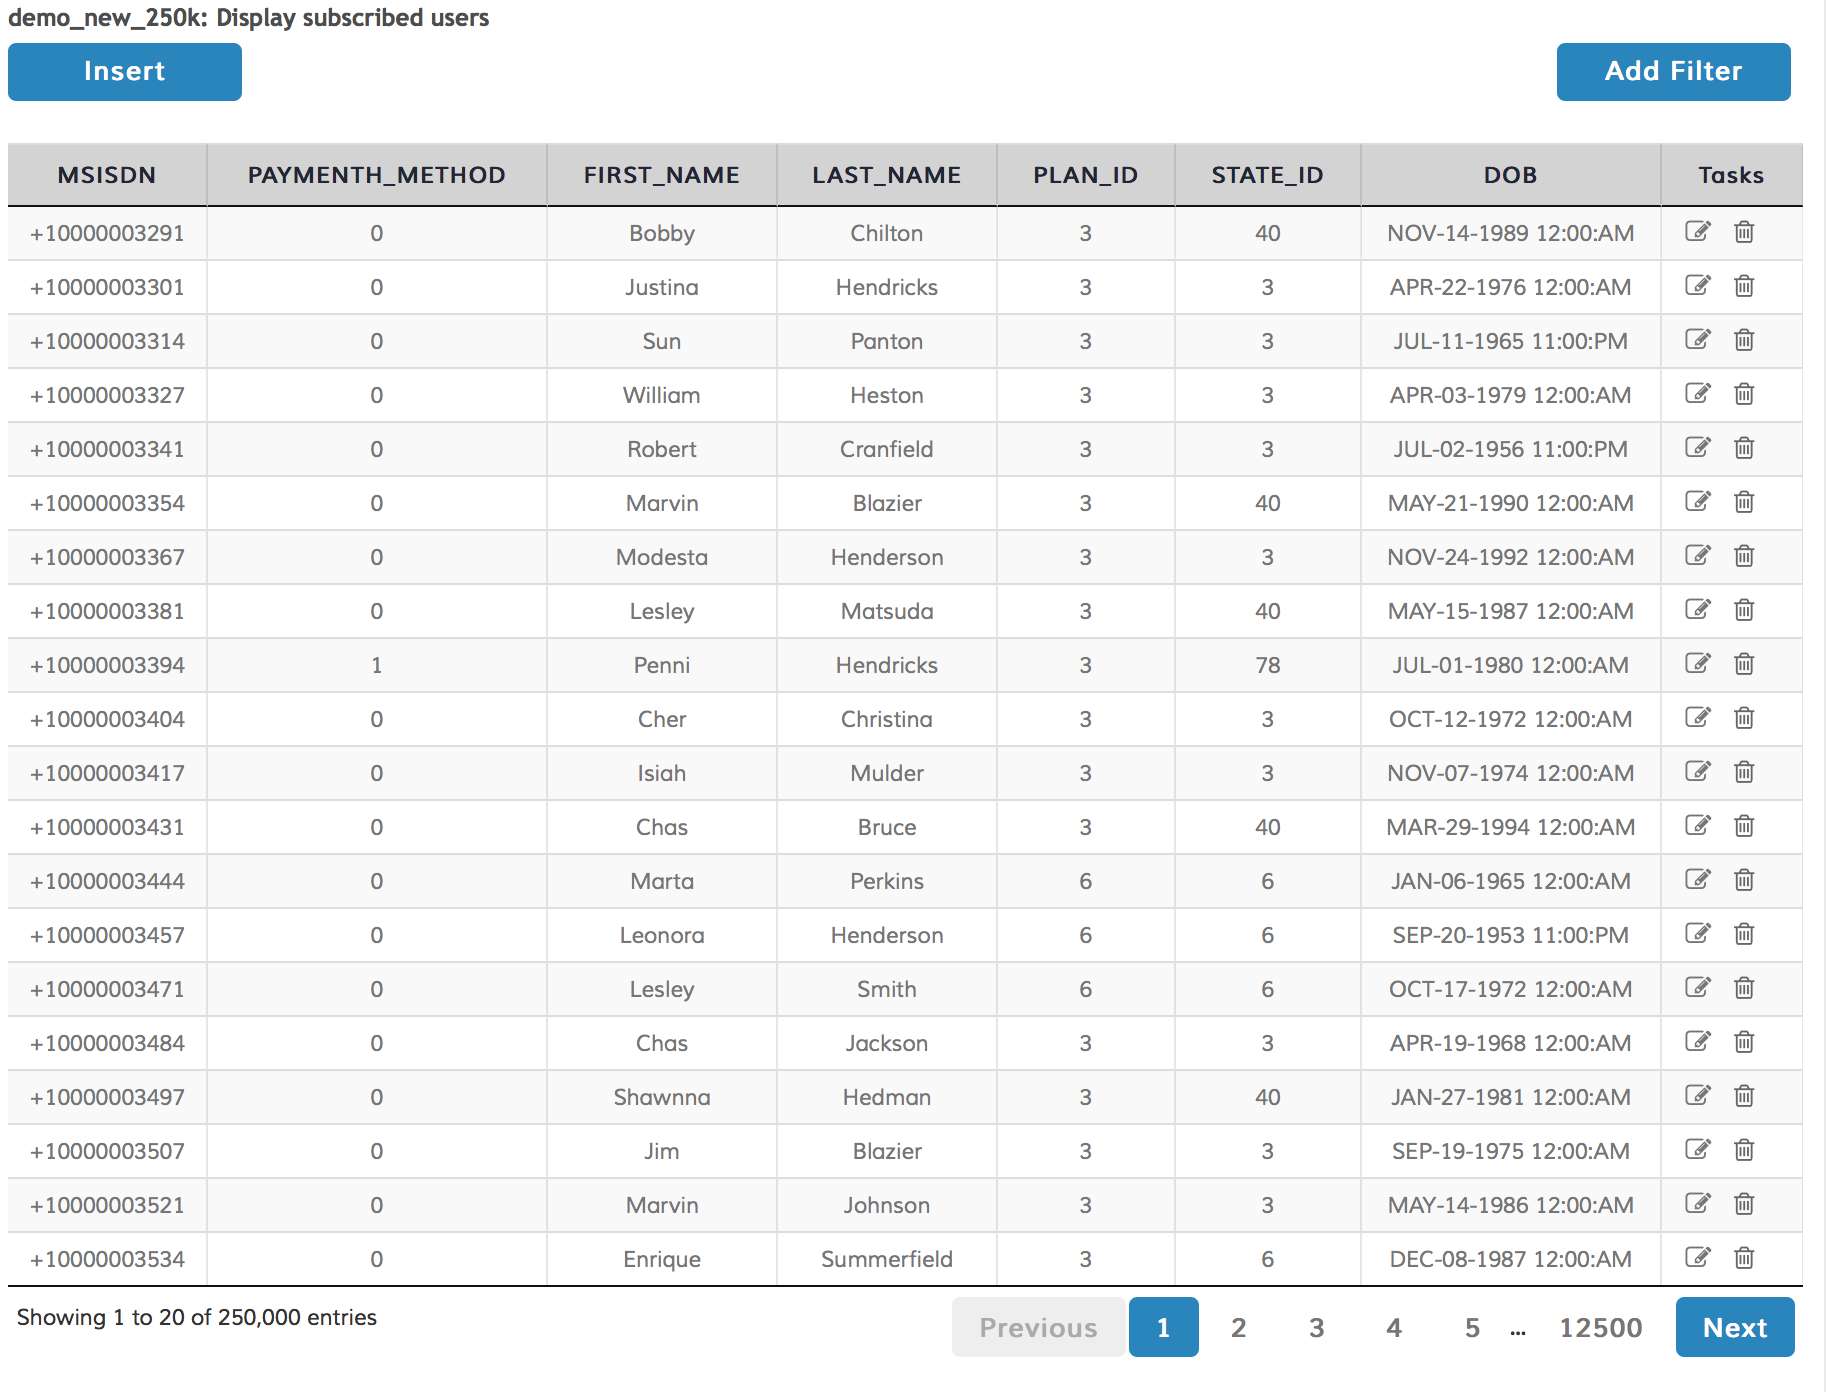Click edit icon for Bobby Chilton row
The width and height of the screenshot is (1826, 1392).
click(1697, 232)
